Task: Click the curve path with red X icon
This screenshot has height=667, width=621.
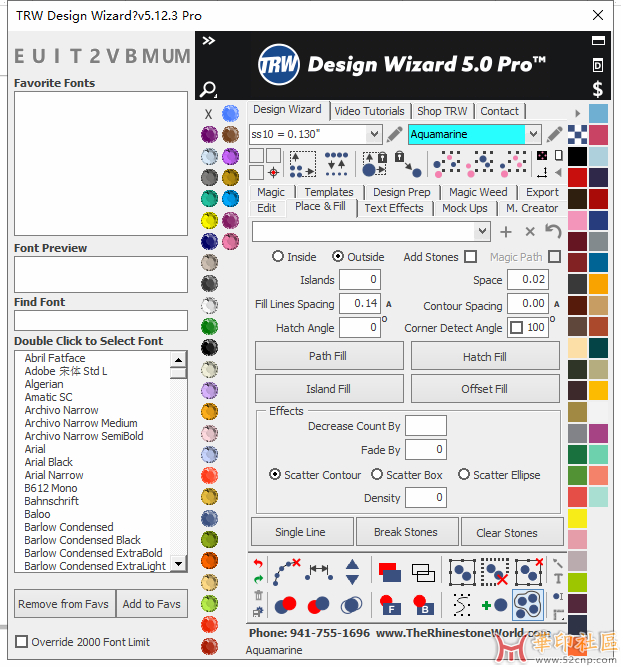Action: [x=286, y=572]
